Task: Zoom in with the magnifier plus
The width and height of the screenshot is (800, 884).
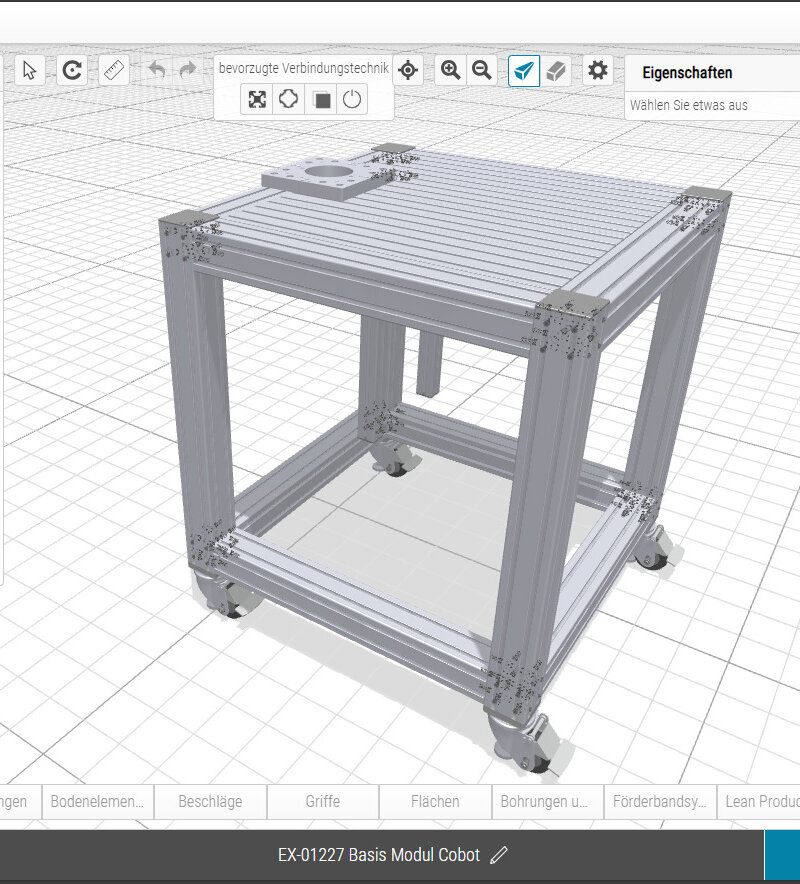Action: (451, 70)
